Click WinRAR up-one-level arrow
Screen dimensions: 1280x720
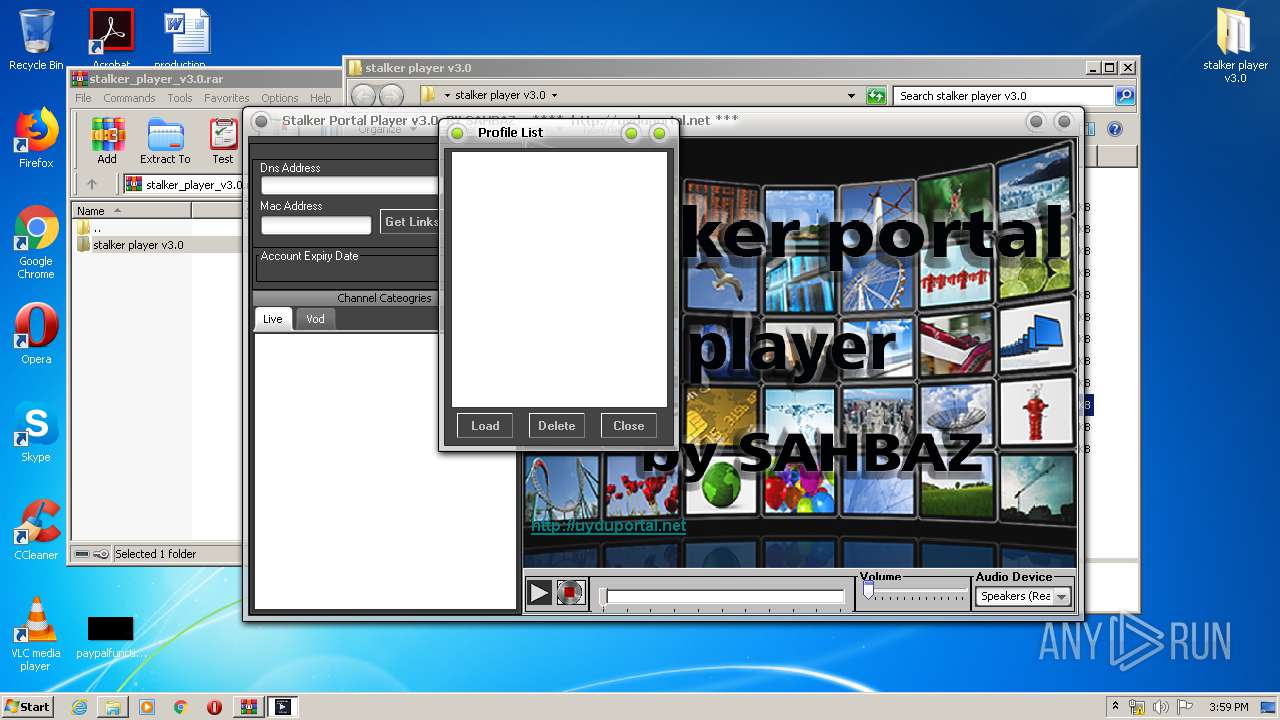[92, 184]
